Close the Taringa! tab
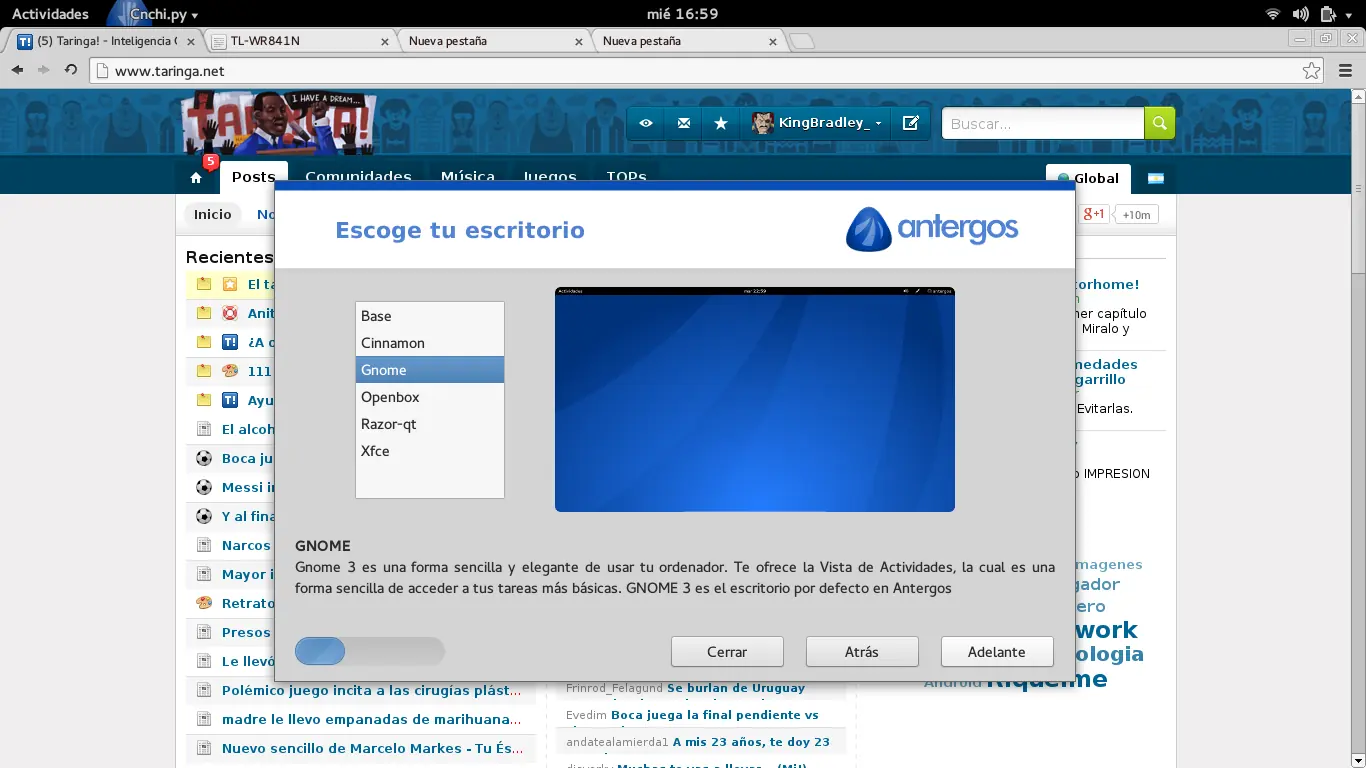1366x768 pixels. point(191,42)
